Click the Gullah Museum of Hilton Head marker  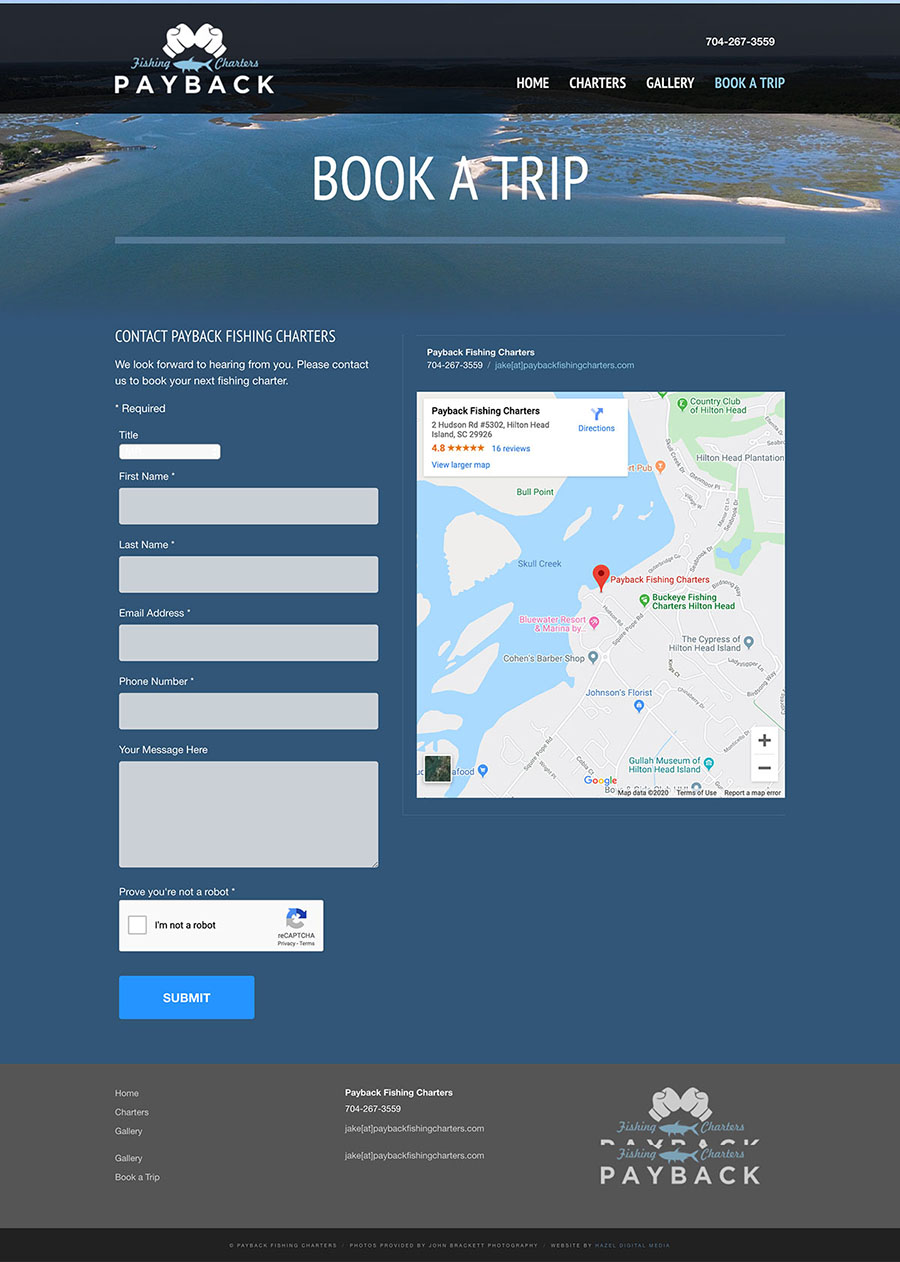709,763
